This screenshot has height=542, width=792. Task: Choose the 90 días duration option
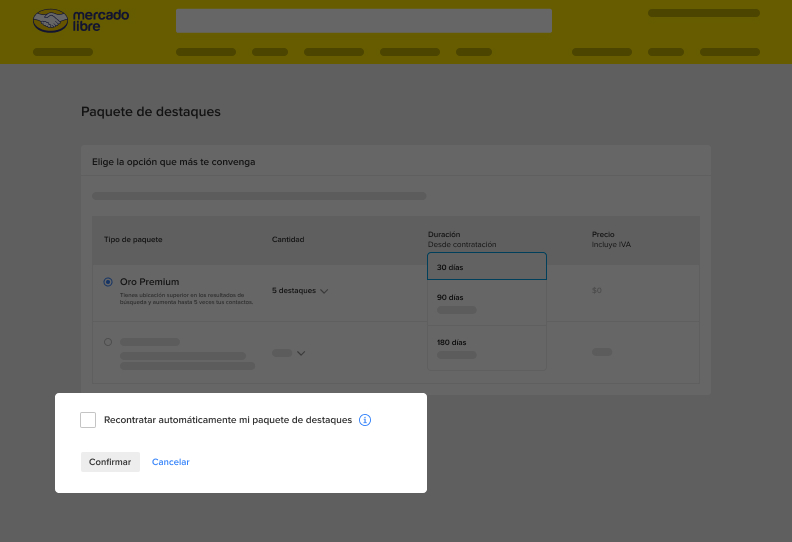[x=487, y=303]
